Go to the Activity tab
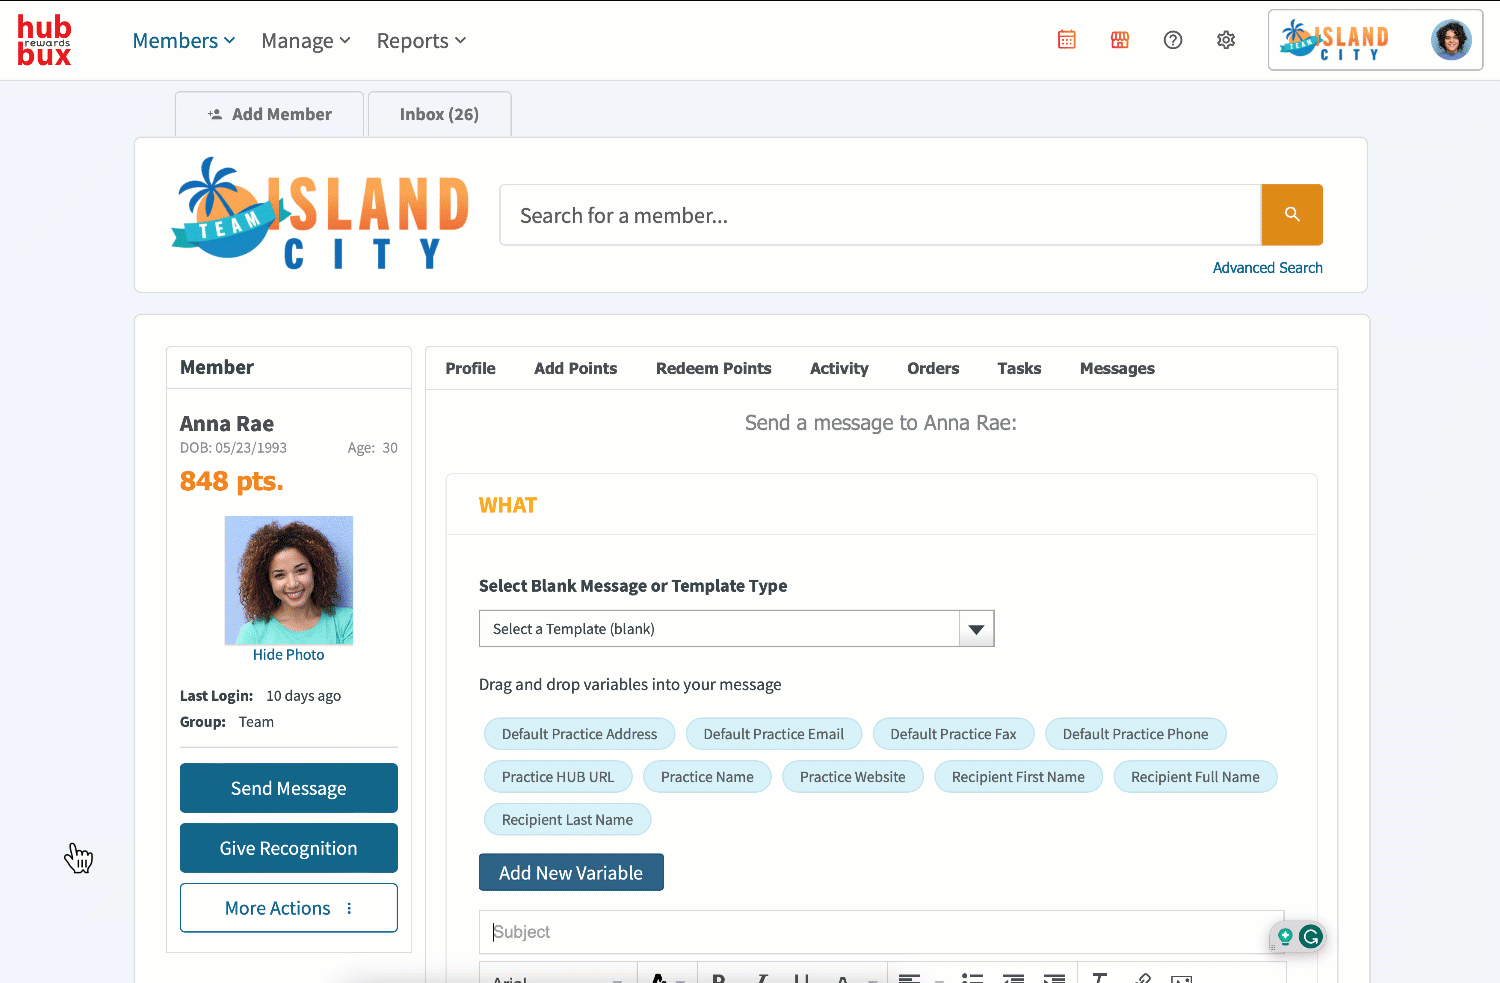 pos(839,368)
